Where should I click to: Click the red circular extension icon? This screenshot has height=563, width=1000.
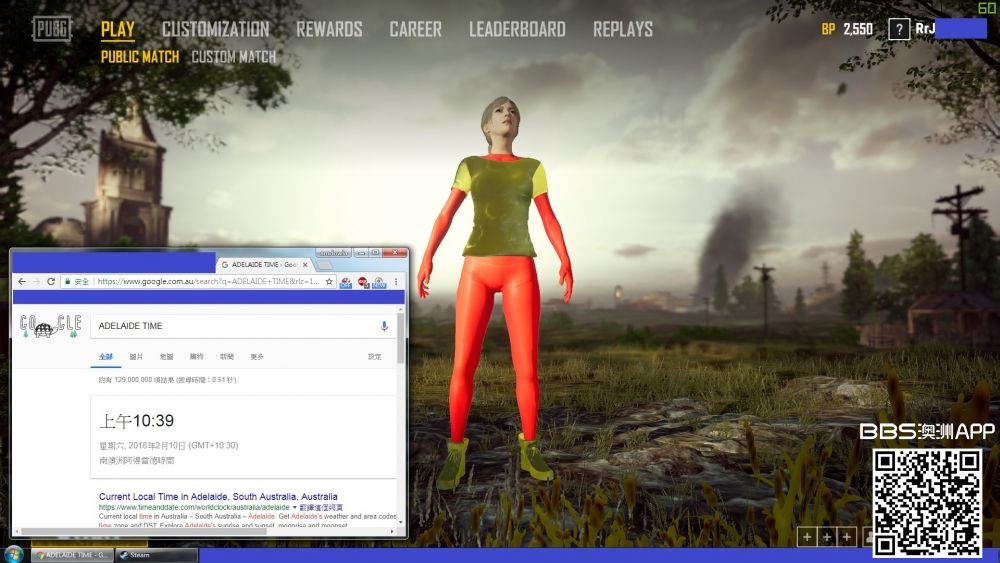[x=363, y=282]
